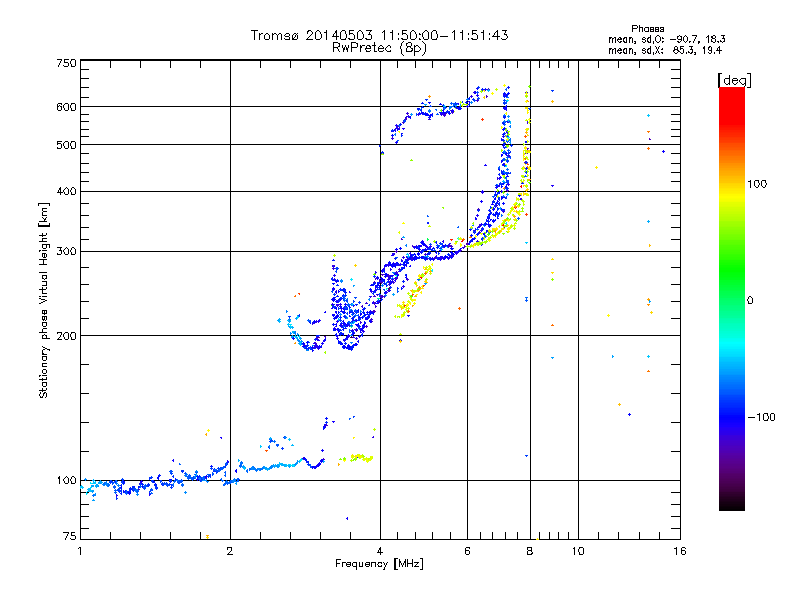Click the '1' x-axis tick label

pos(80,551)
